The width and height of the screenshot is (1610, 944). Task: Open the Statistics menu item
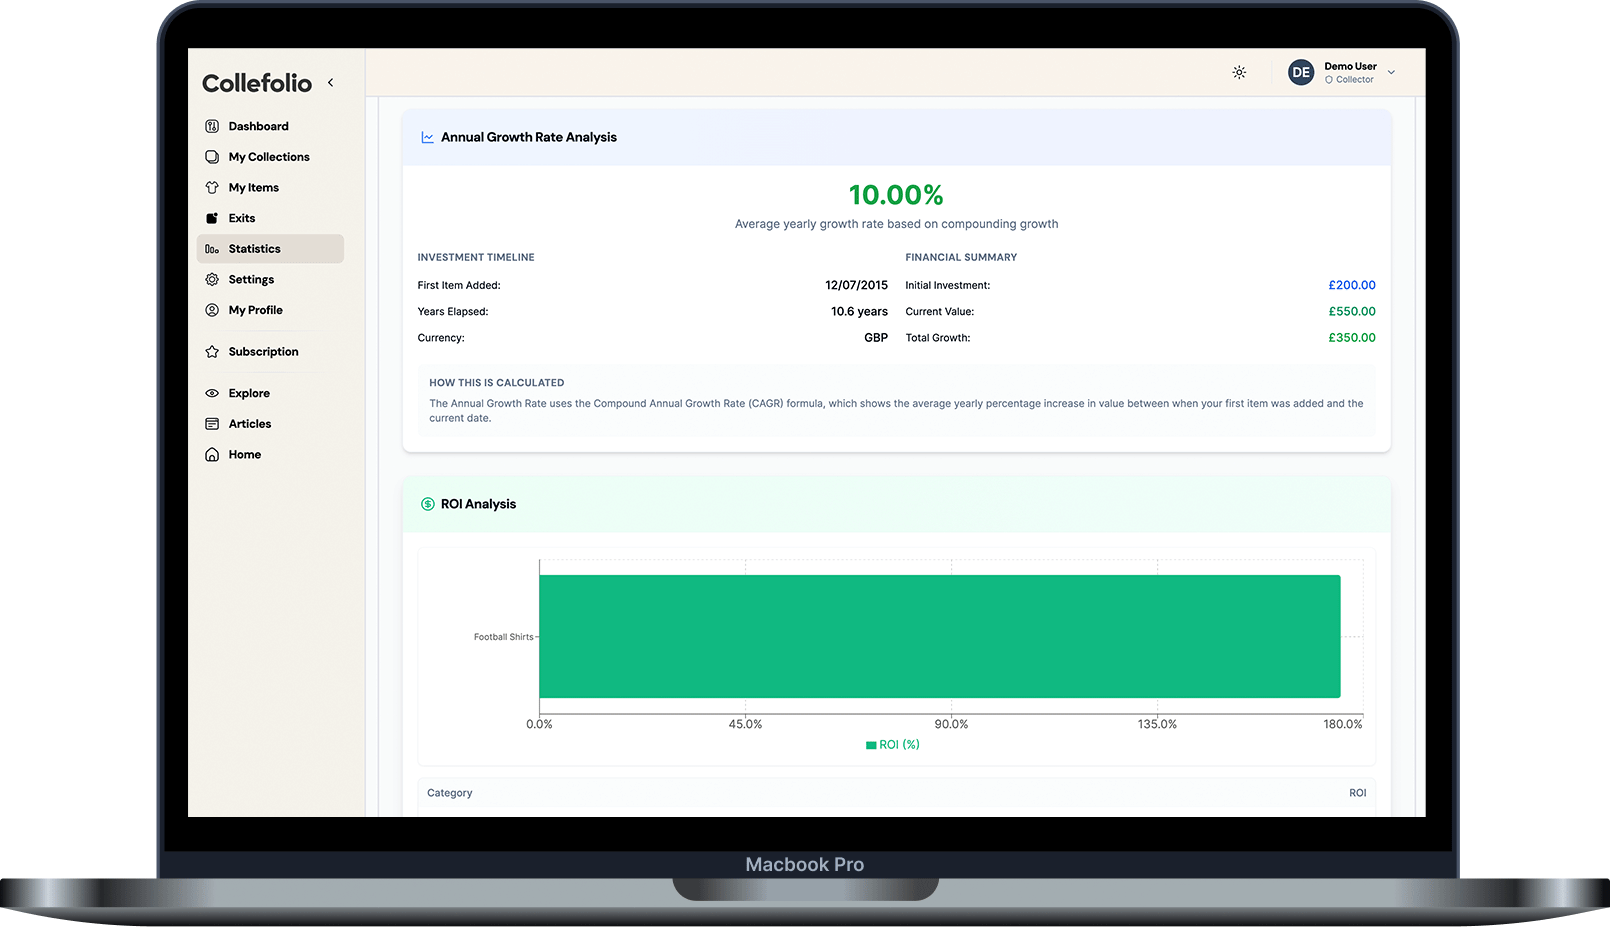point(254,249)
